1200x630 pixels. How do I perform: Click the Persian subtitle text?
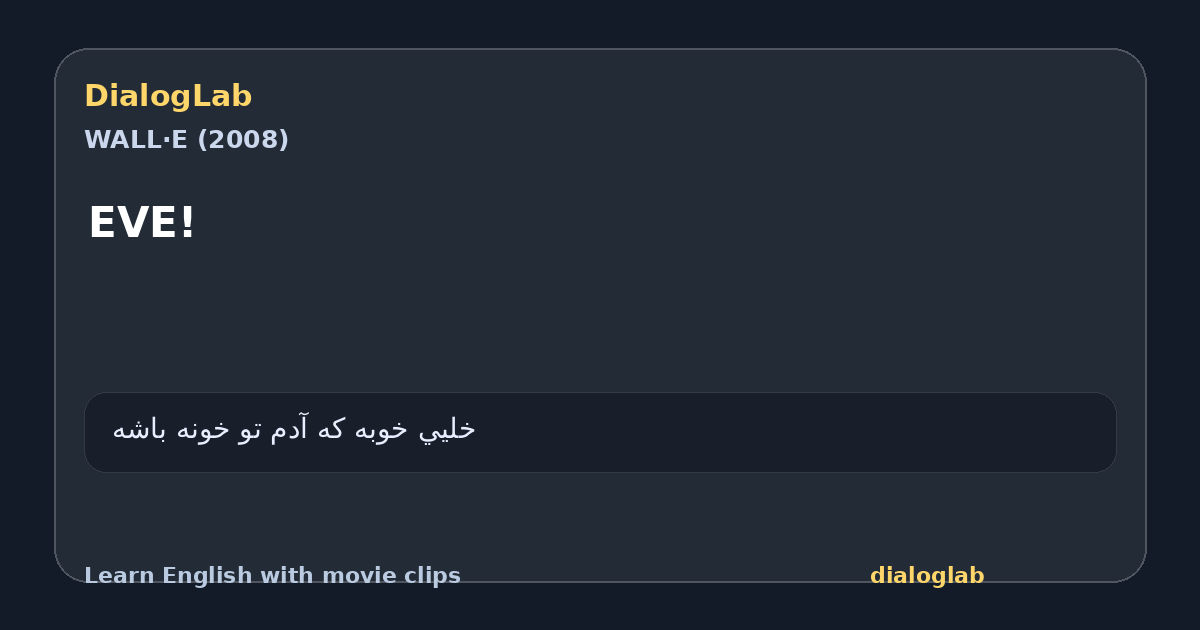(x=294, y=429)
